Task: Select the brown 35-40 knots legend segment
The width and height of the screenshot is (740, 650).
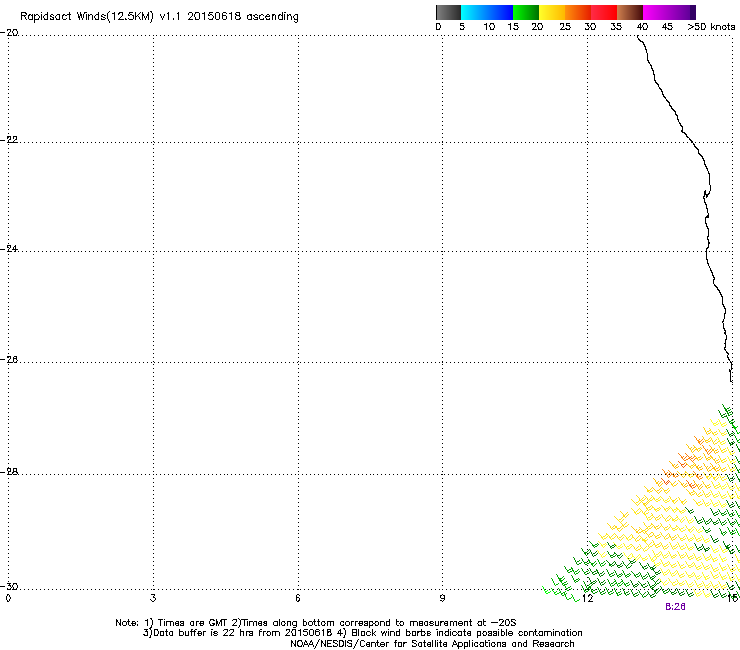Action: coord(630,12)
